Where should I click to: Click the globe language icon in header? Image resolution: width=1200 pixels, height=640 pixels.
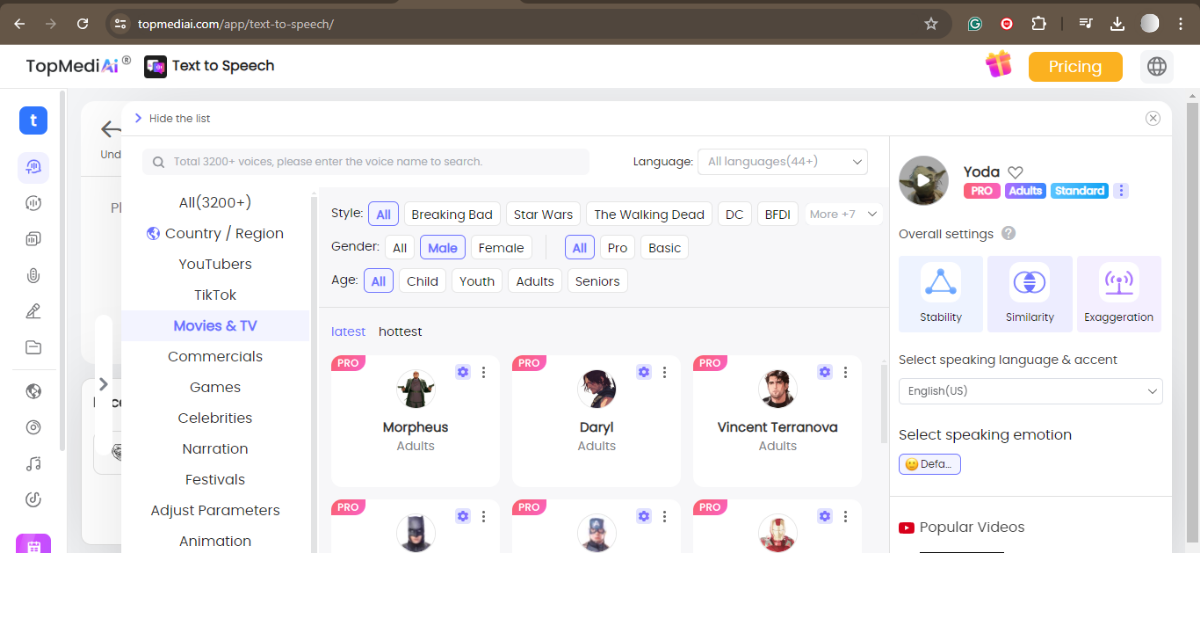[x=1157, y=66]
